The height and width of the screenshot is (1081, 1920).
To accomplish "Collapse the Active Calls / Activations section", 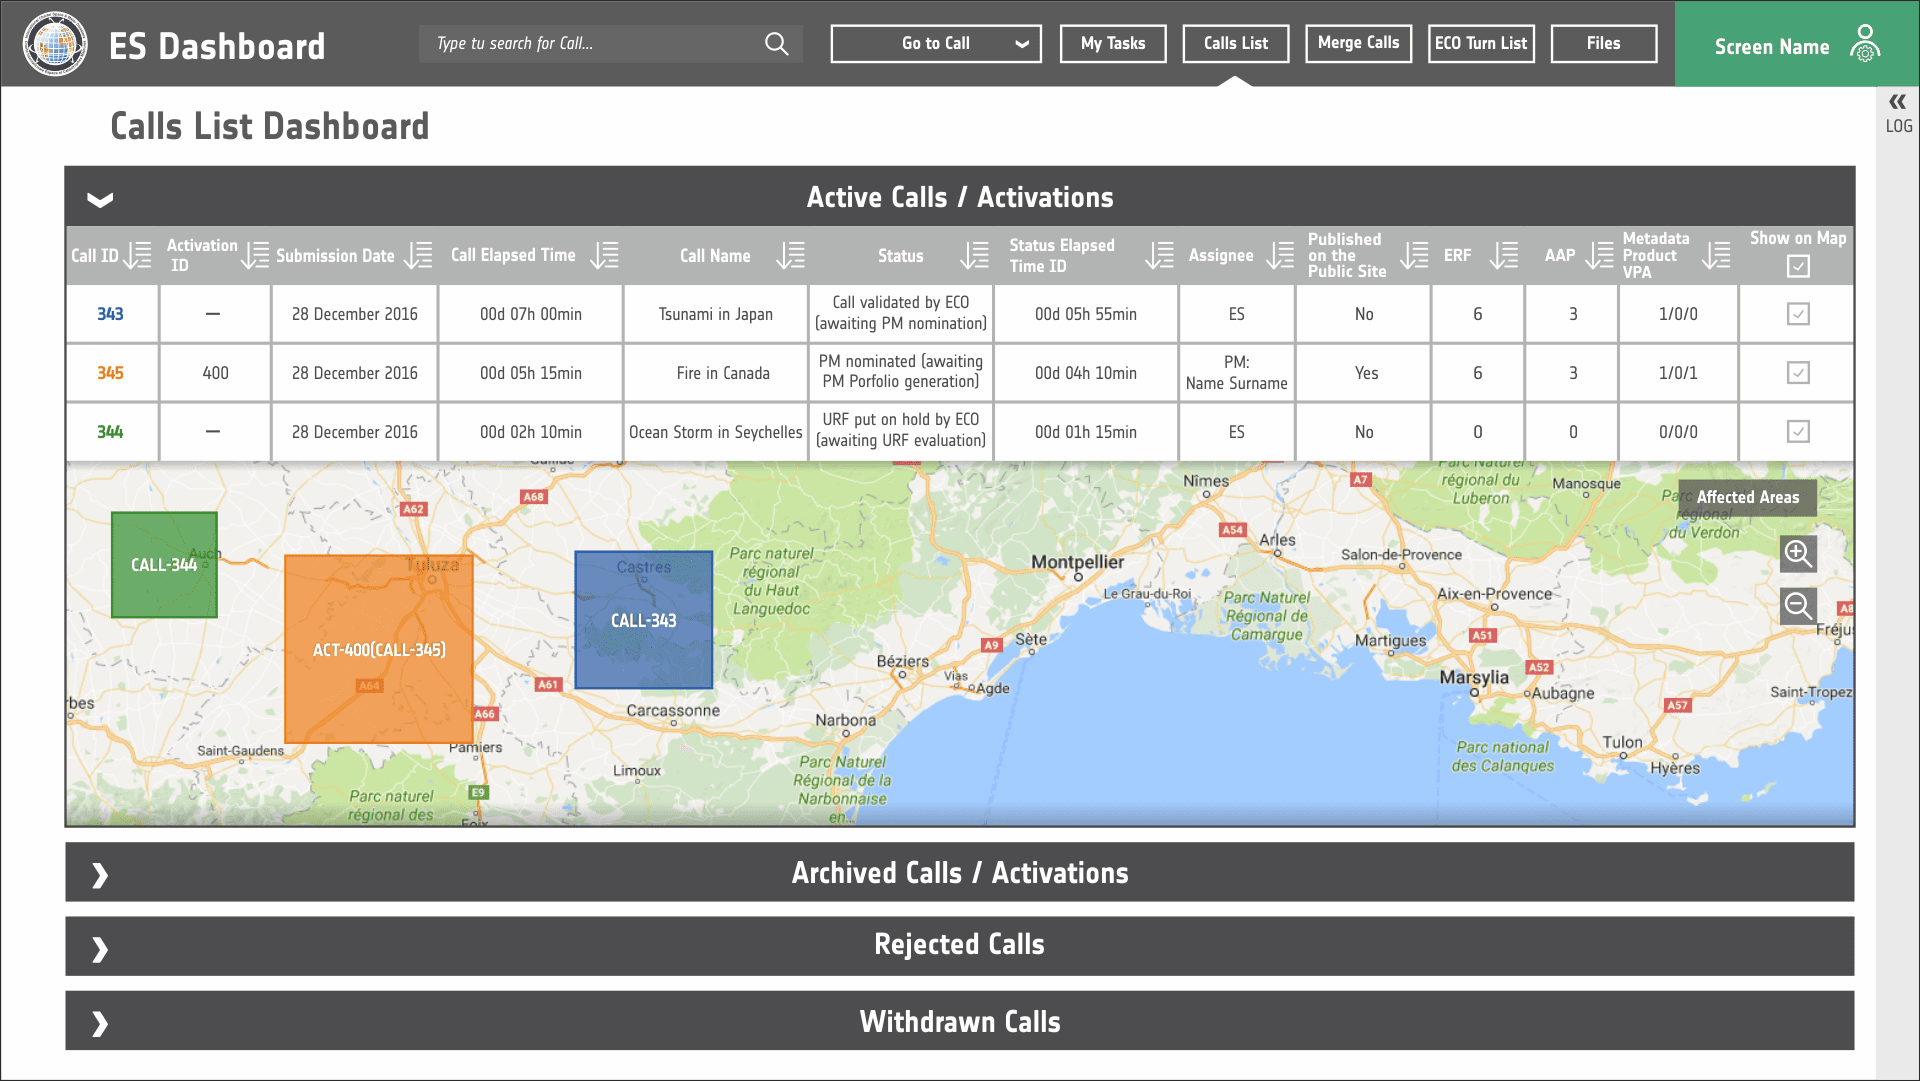I will [100, 199].
